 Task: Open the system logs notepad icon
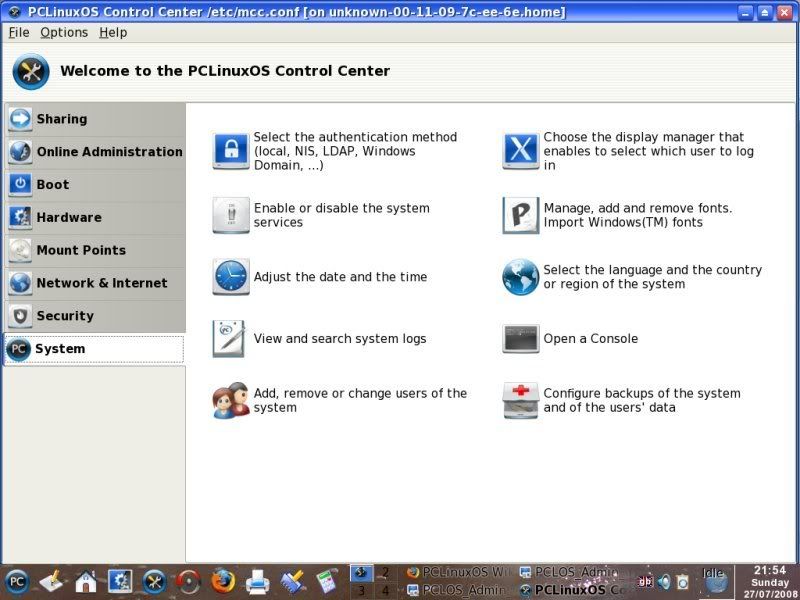coord(229,338)
